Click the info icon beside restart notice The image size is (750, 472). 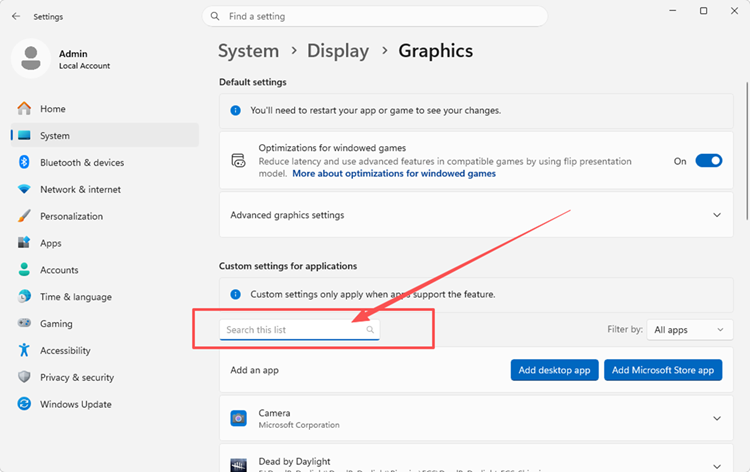(x=235, y=110)
